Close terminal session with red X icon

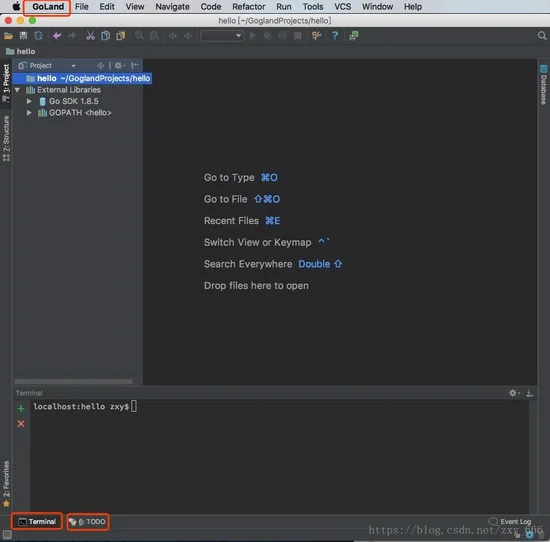tap(21, 424)
